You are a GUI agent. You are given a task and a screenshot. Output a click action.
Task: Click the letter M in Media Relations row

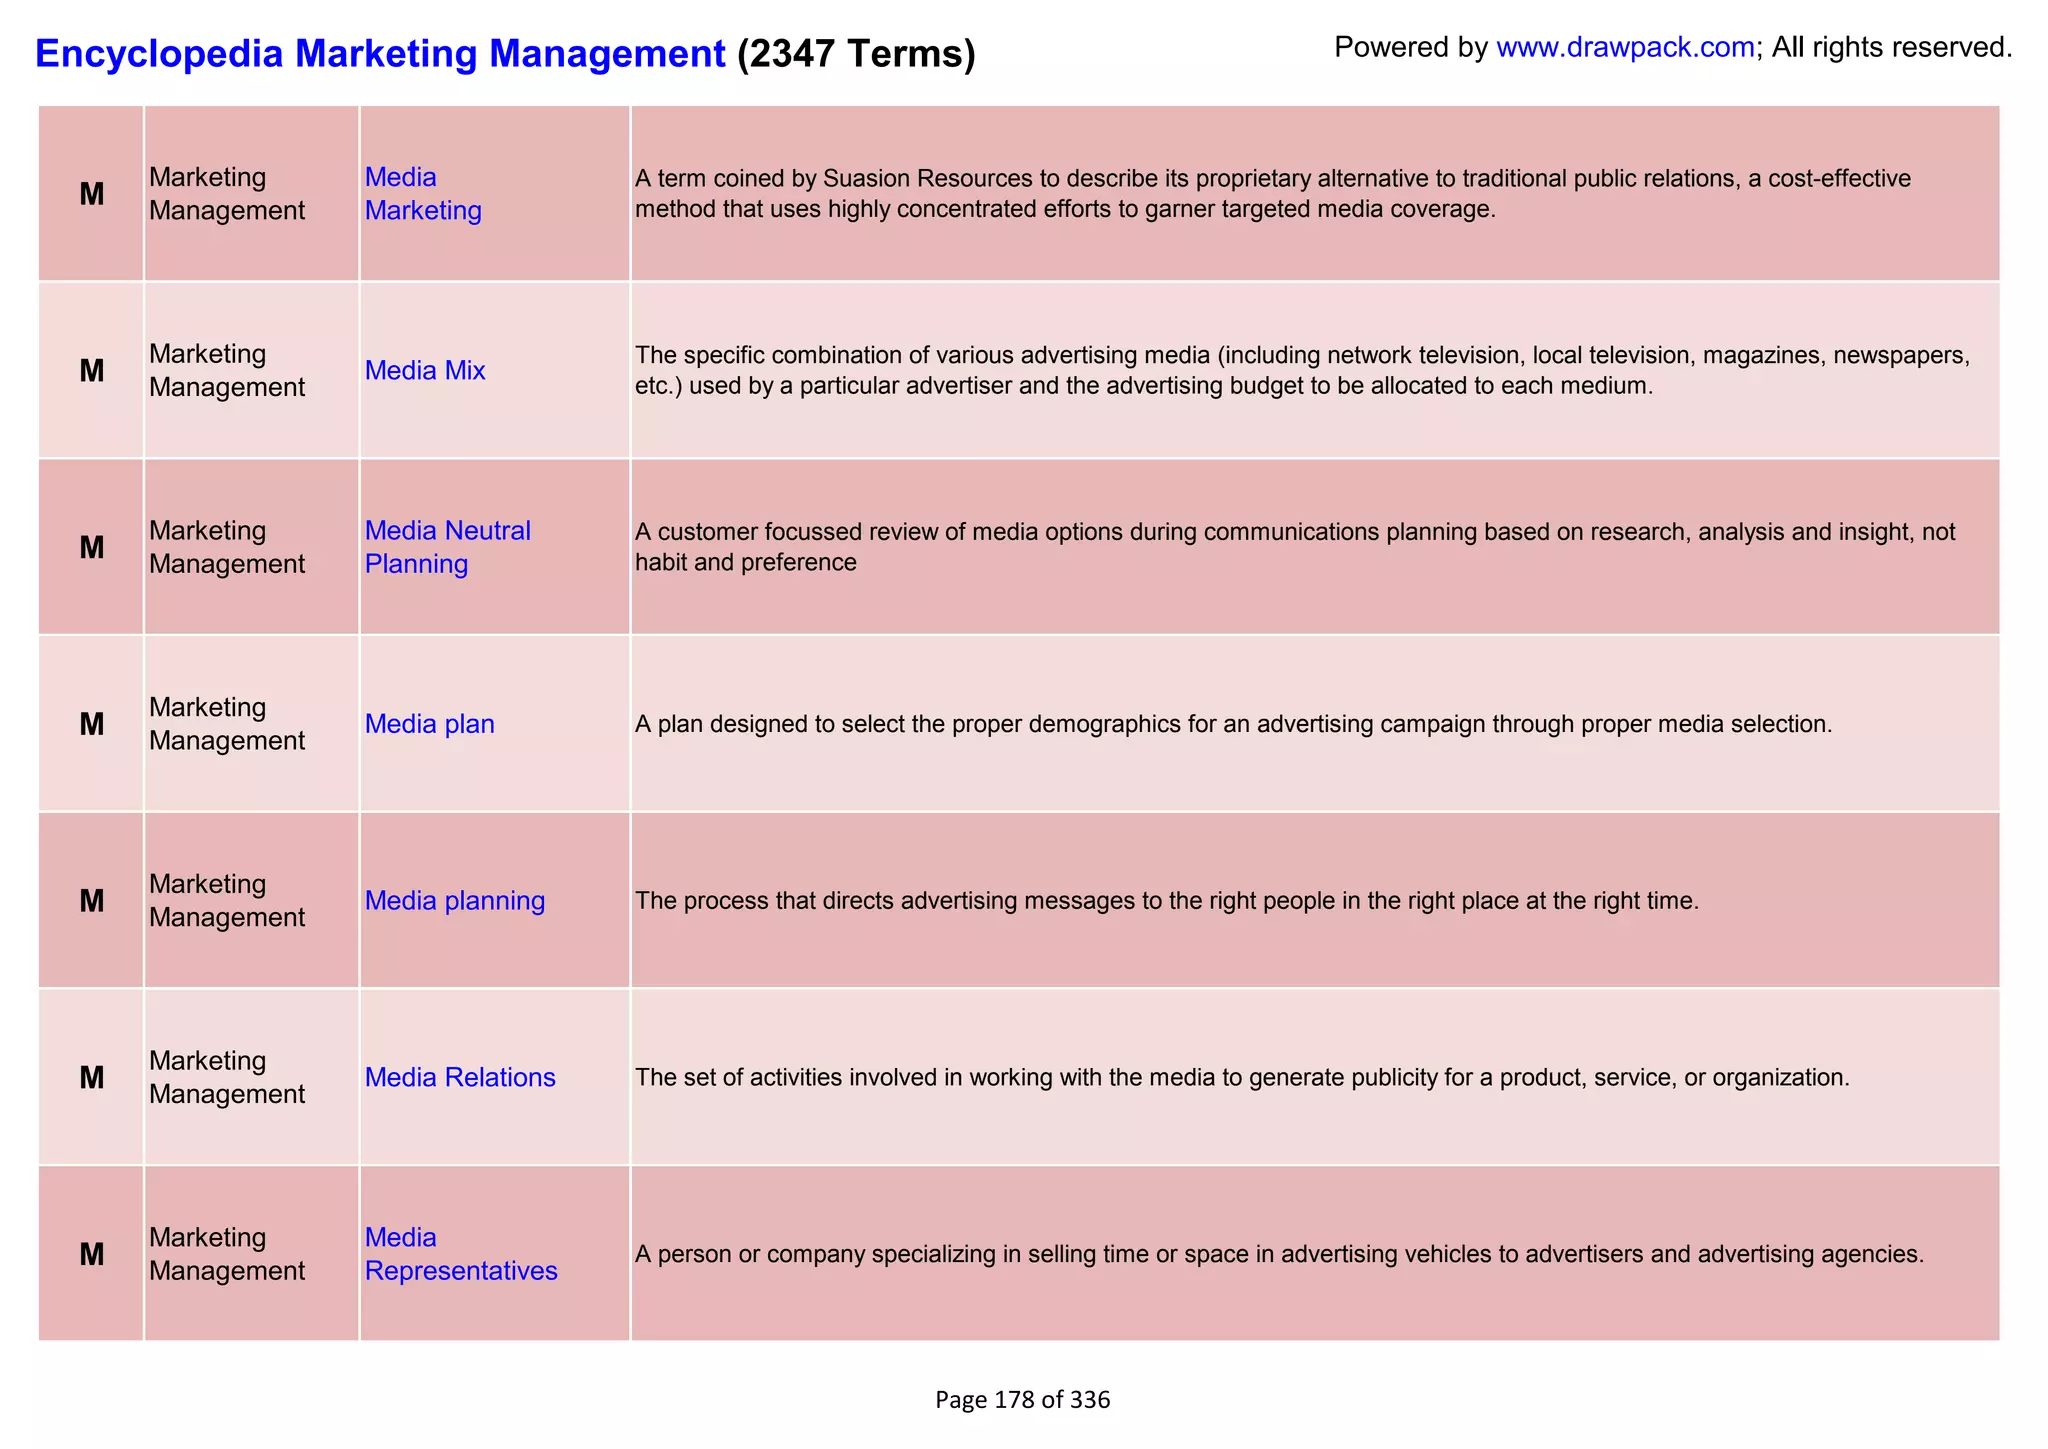tap(92, 1077)
